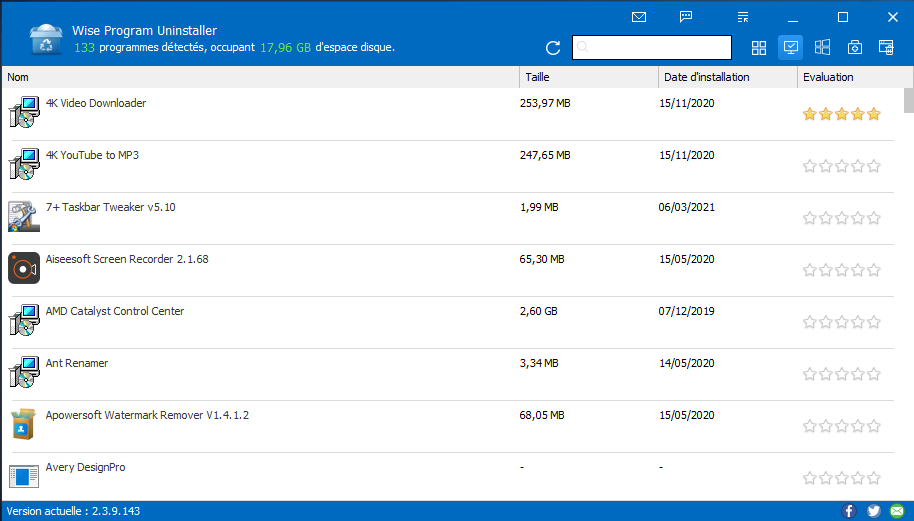
Task: Rate 4K YouTube to MP3 five stars
Action: 874,166
